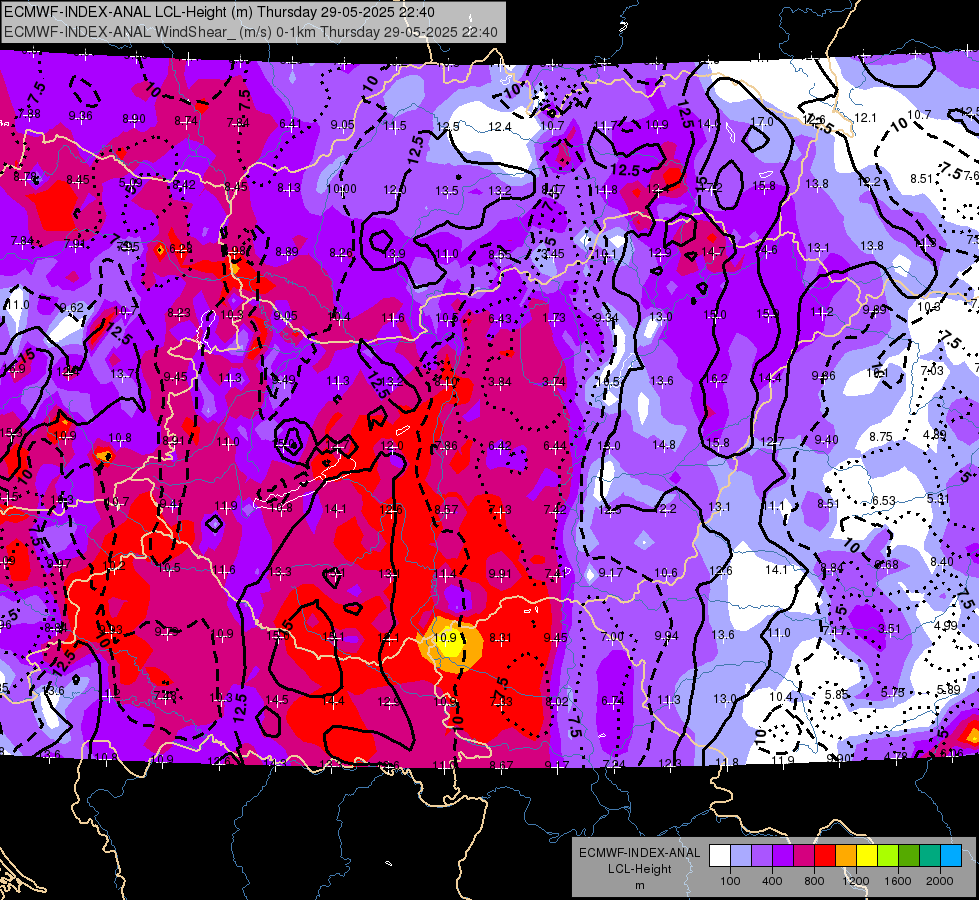Click the legend label 1600
979x900 pixels.
[898, 881]
